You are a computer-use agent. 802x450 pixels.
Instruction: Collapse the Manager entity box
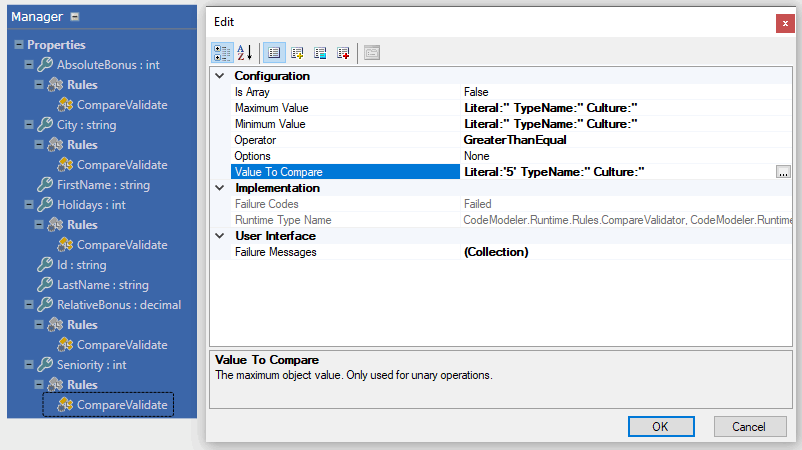point(75,17)
